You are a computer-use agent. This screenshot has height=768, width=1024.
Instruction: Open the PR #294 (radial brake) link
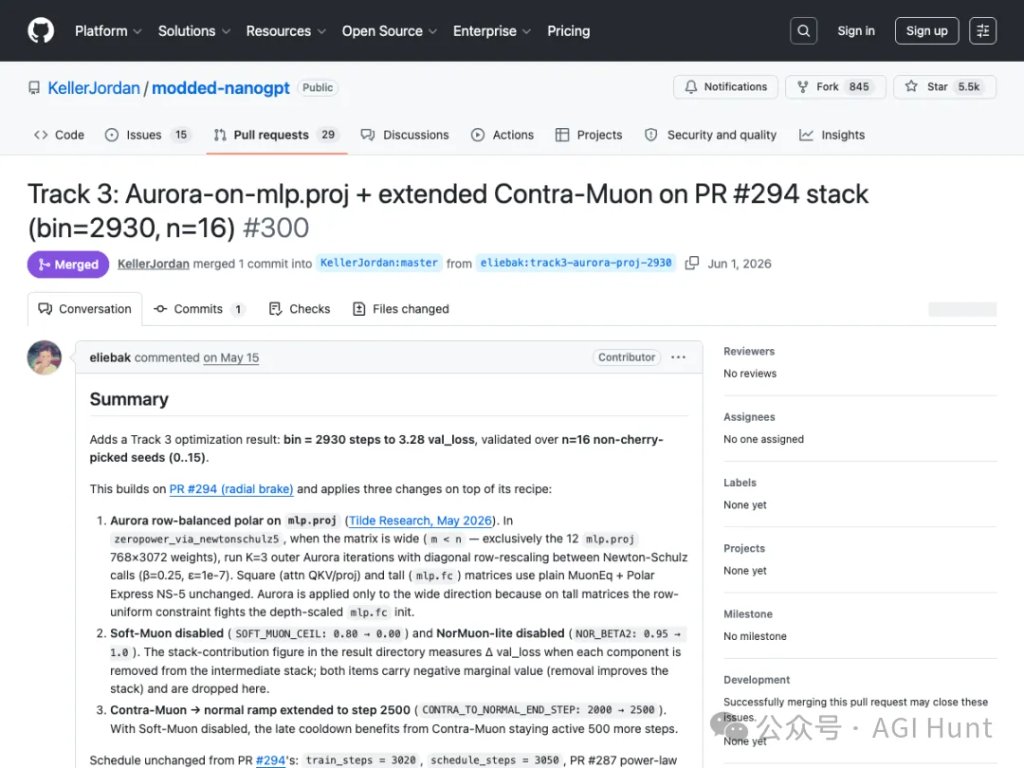[x=231, y=488]
